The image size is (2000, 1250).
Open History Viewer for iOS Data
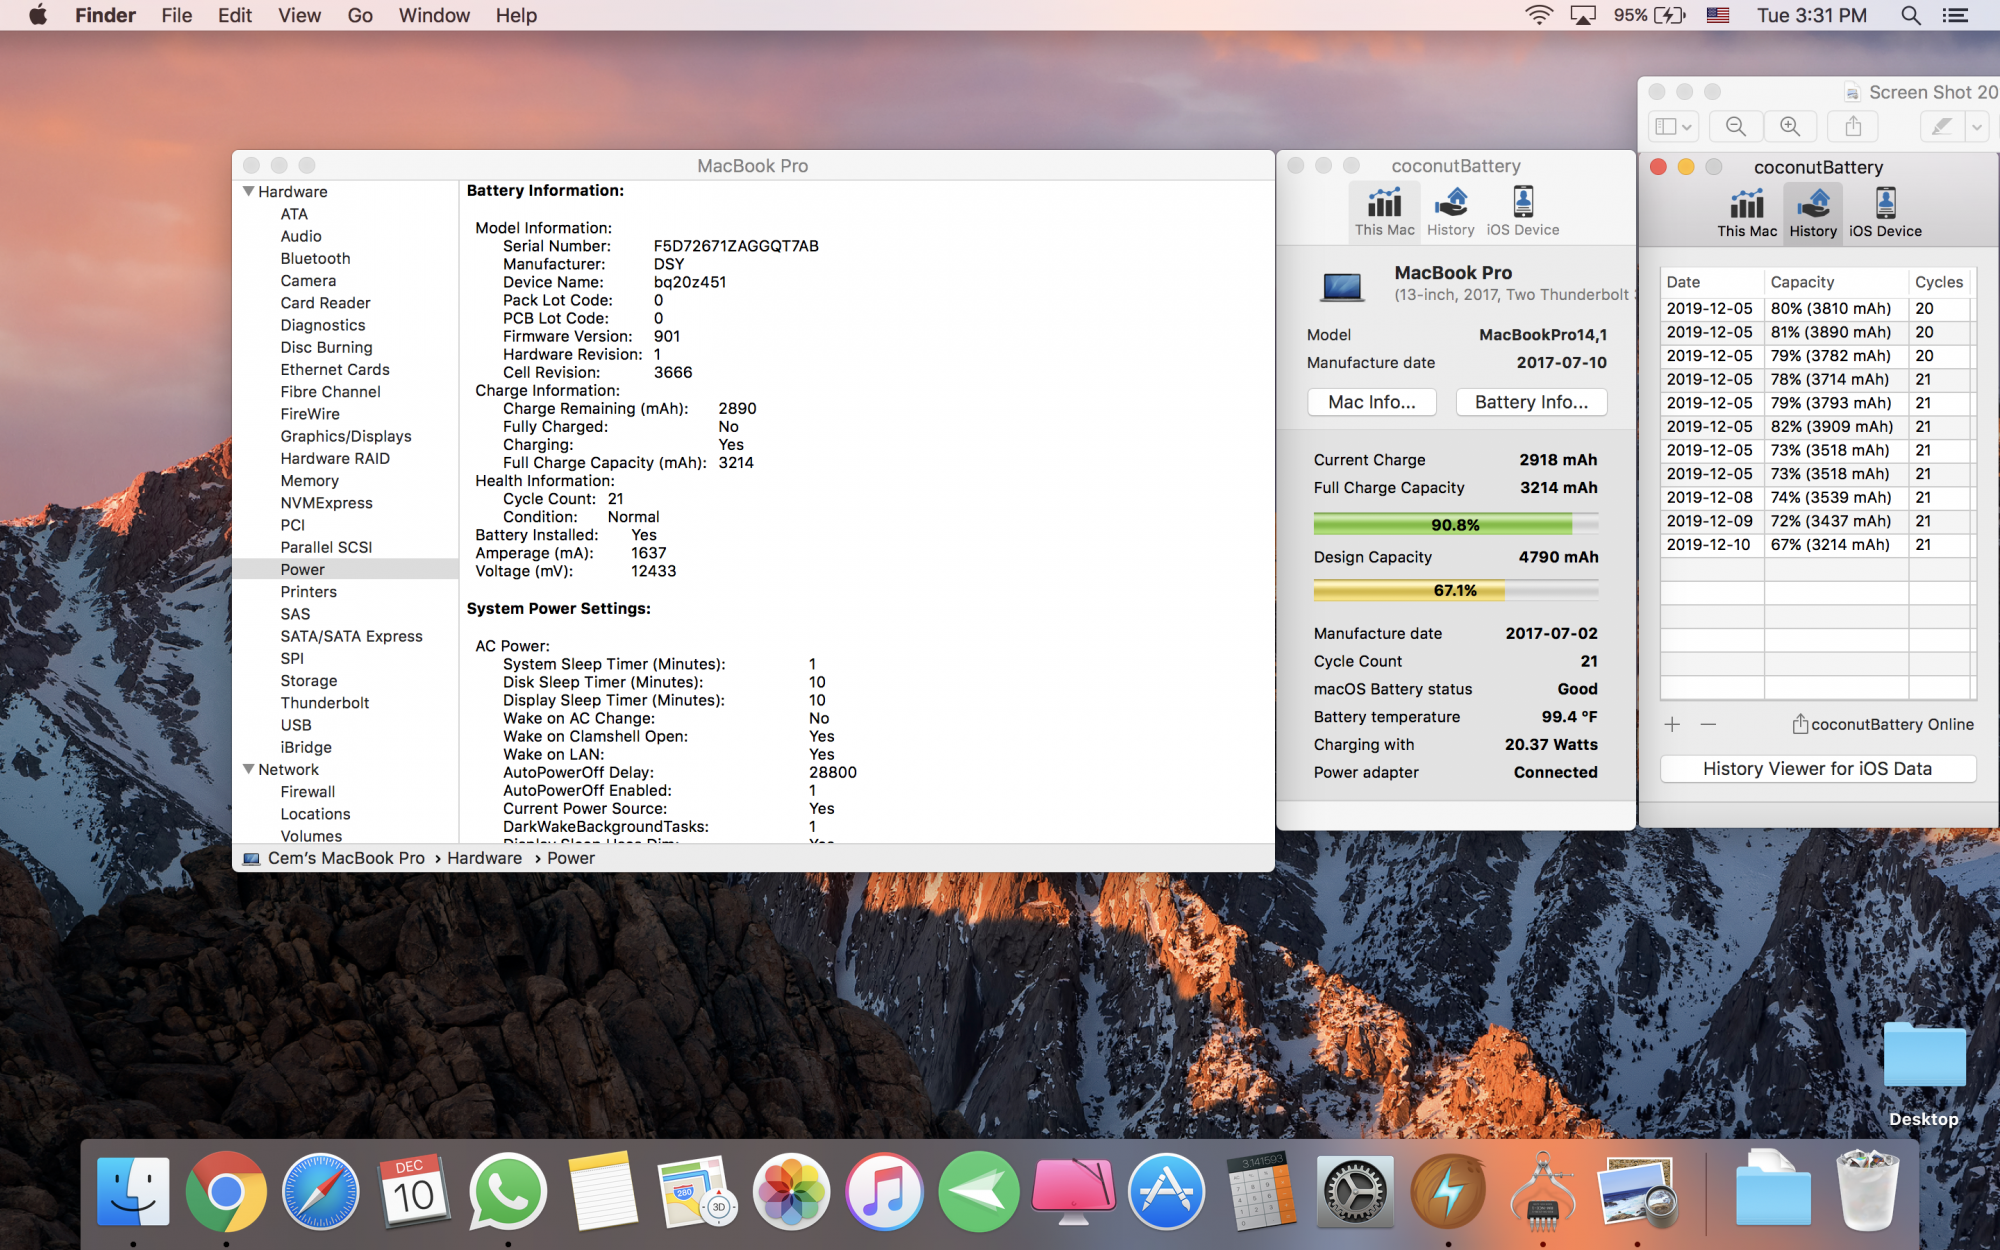pos(1817,769)
